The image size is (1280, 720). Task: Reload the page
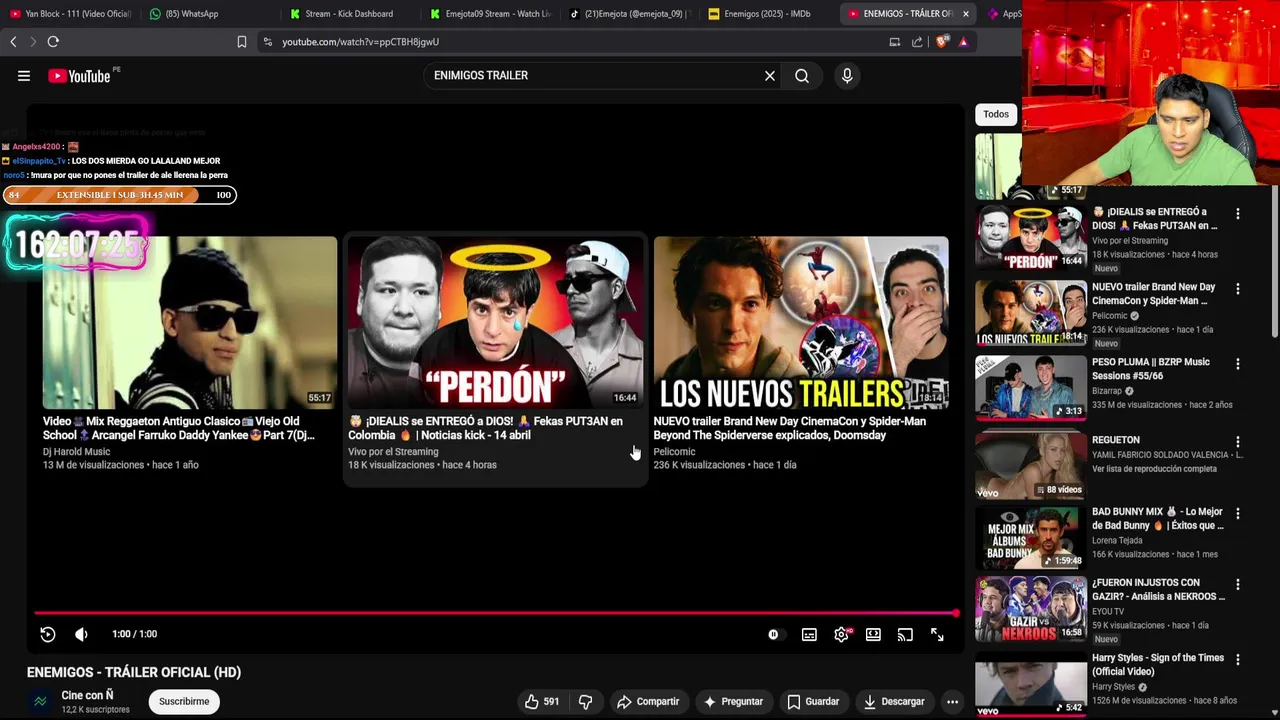click(x=53, y=42)
